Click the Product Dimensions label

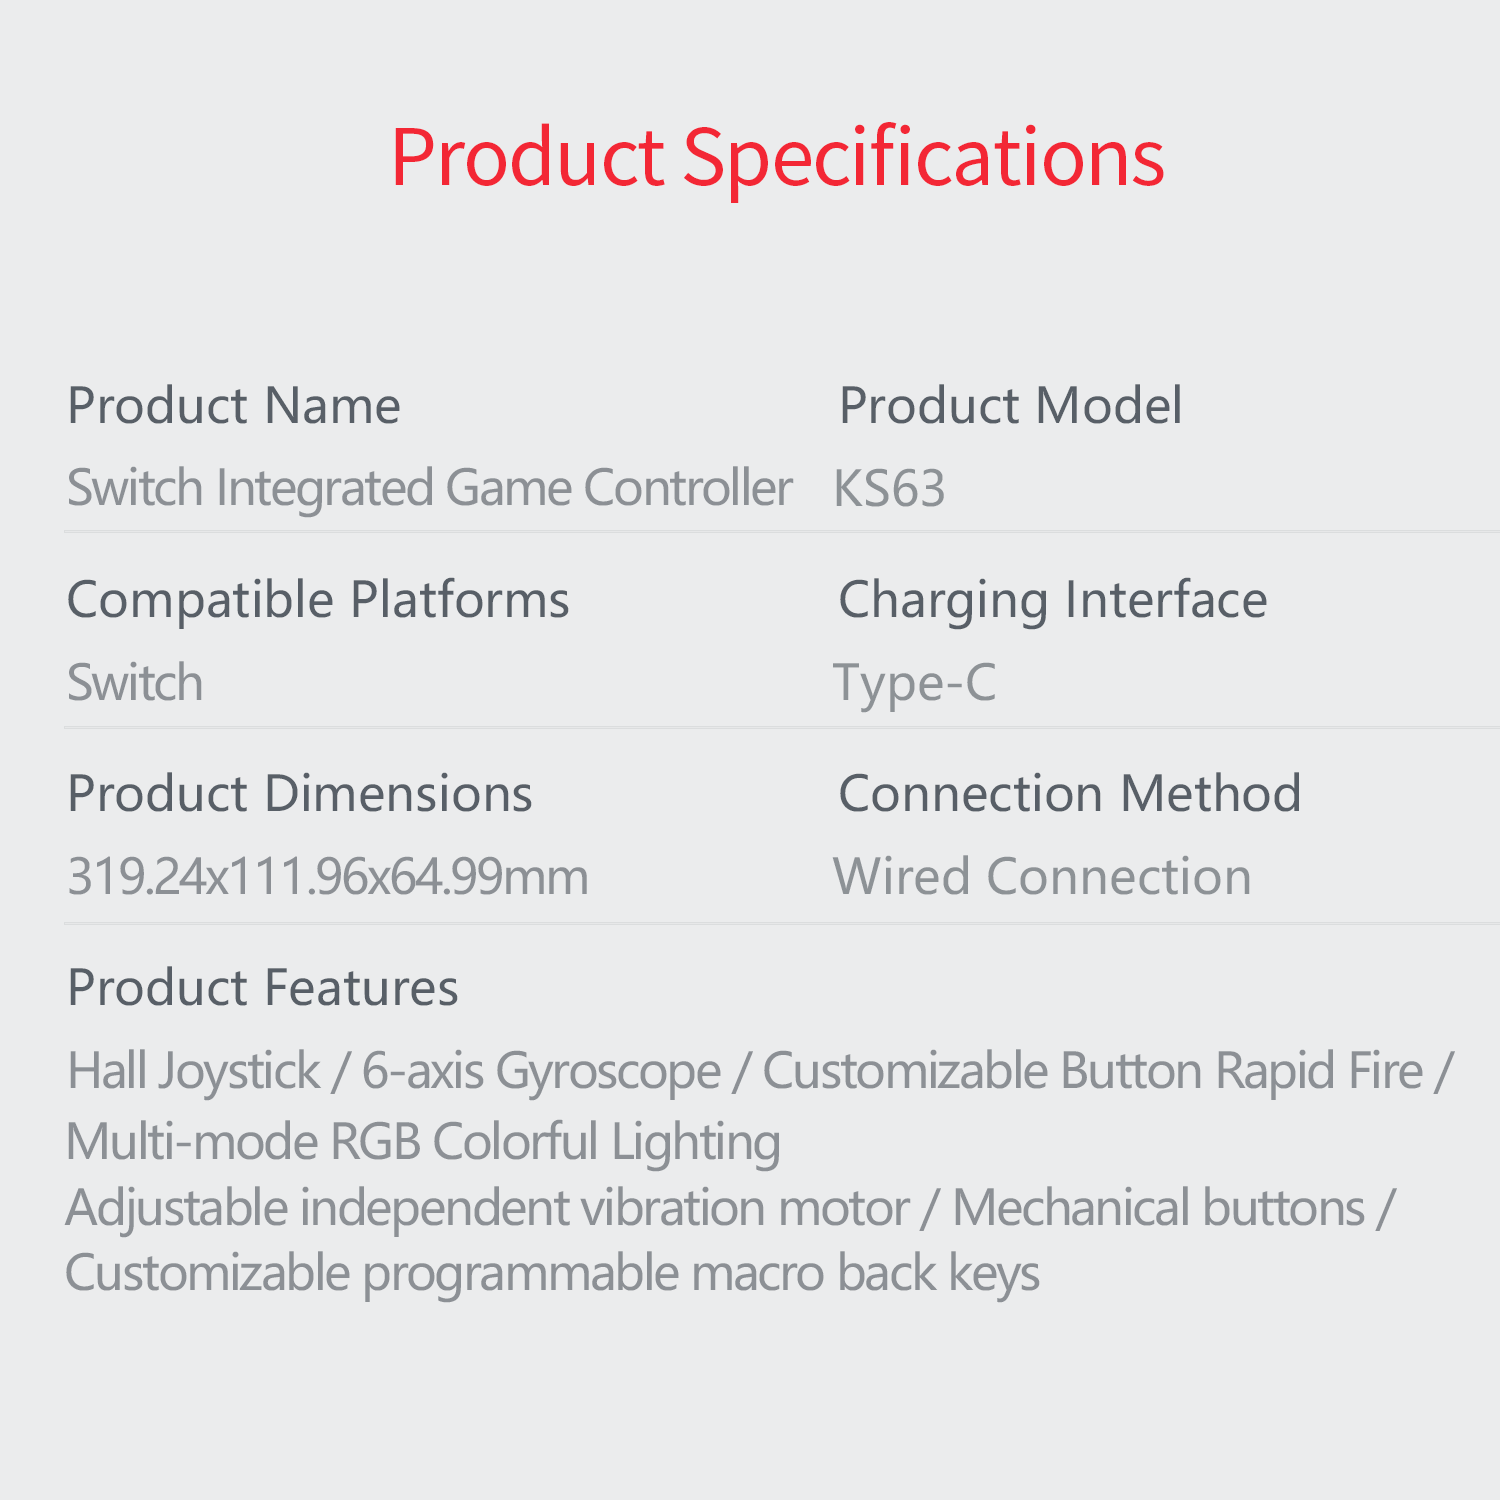[299, 794]
